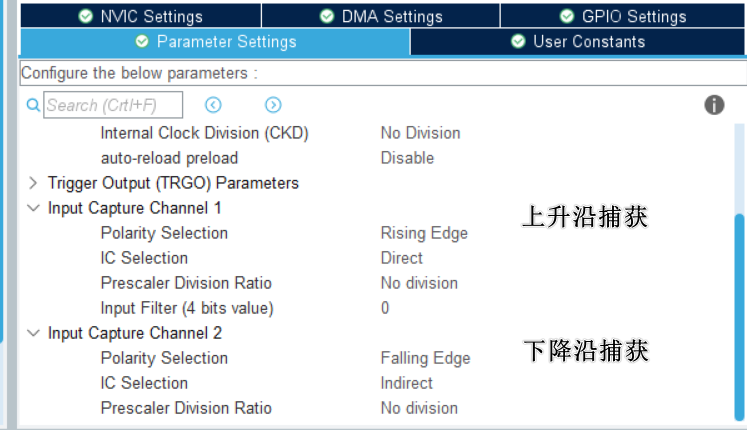Go to next search result arrow
The image size is (747, 430).
tap(273, 105)
